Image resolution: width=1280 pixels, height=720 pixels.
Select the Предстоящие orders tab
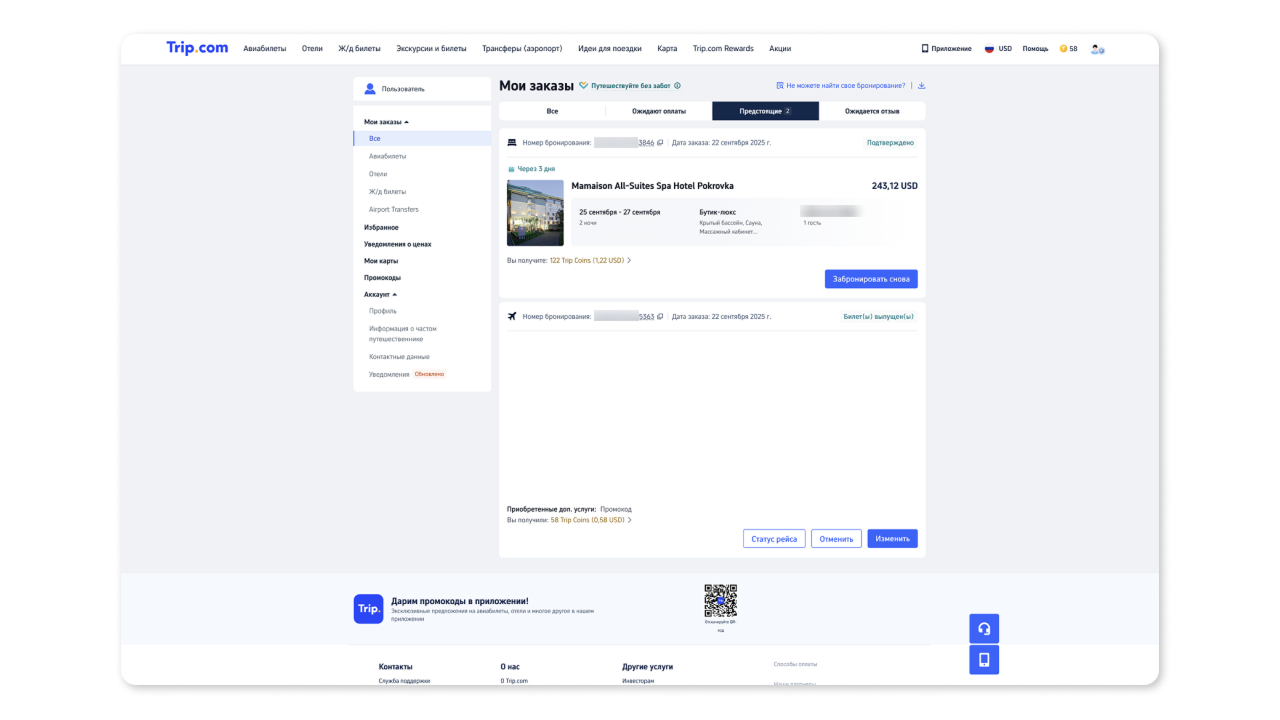(x=765, y=111)
